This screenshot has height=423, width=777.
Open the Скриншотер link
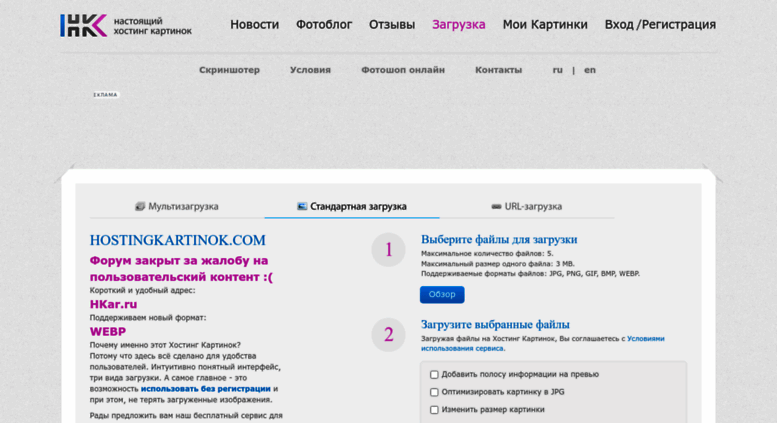[x=229, y=70]
